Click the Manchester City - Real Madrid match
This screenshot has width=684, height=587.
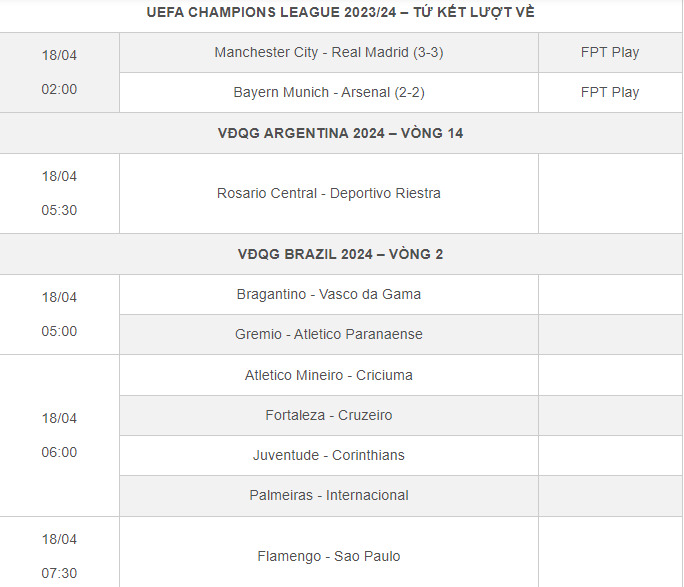329,52
